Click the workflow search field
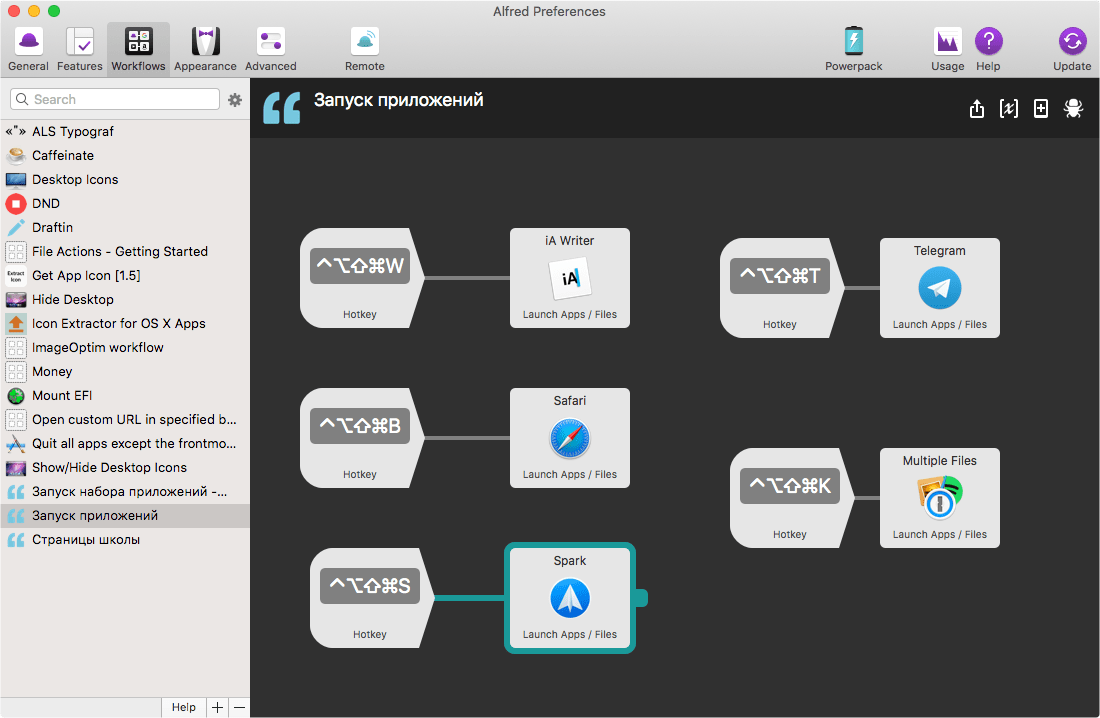This screenshot has width=1100, height=718. [115, 99]
